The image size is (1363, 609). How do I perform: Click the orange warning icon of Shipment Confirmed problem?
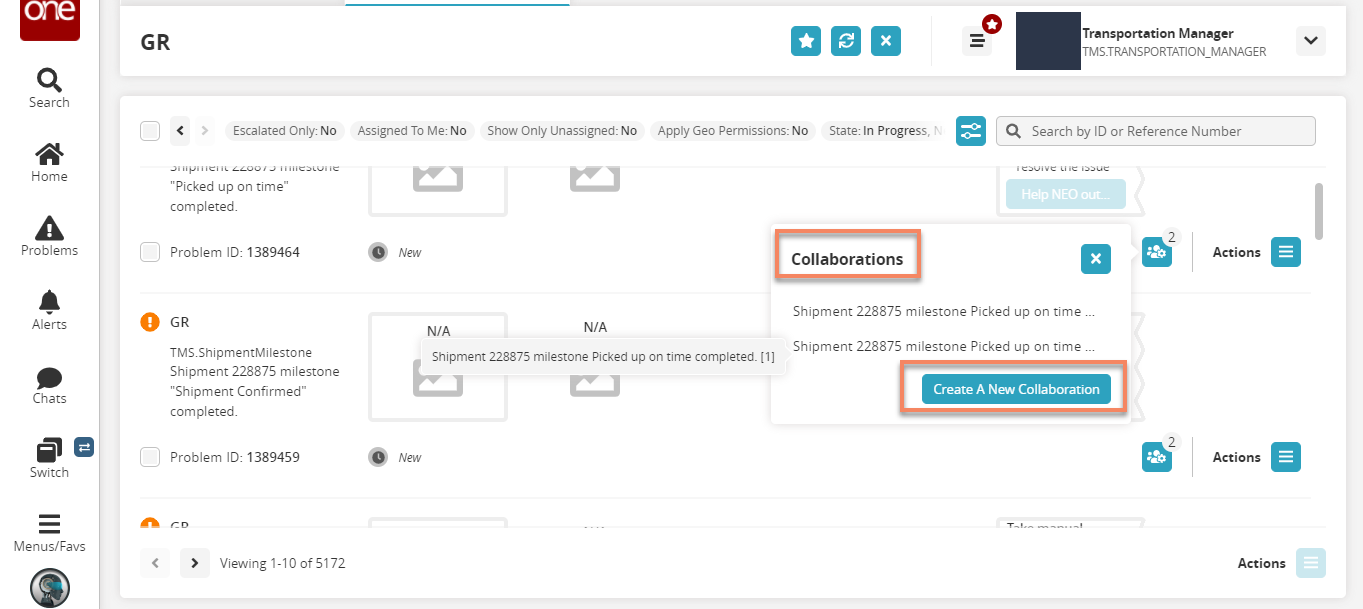click(150, 322)
